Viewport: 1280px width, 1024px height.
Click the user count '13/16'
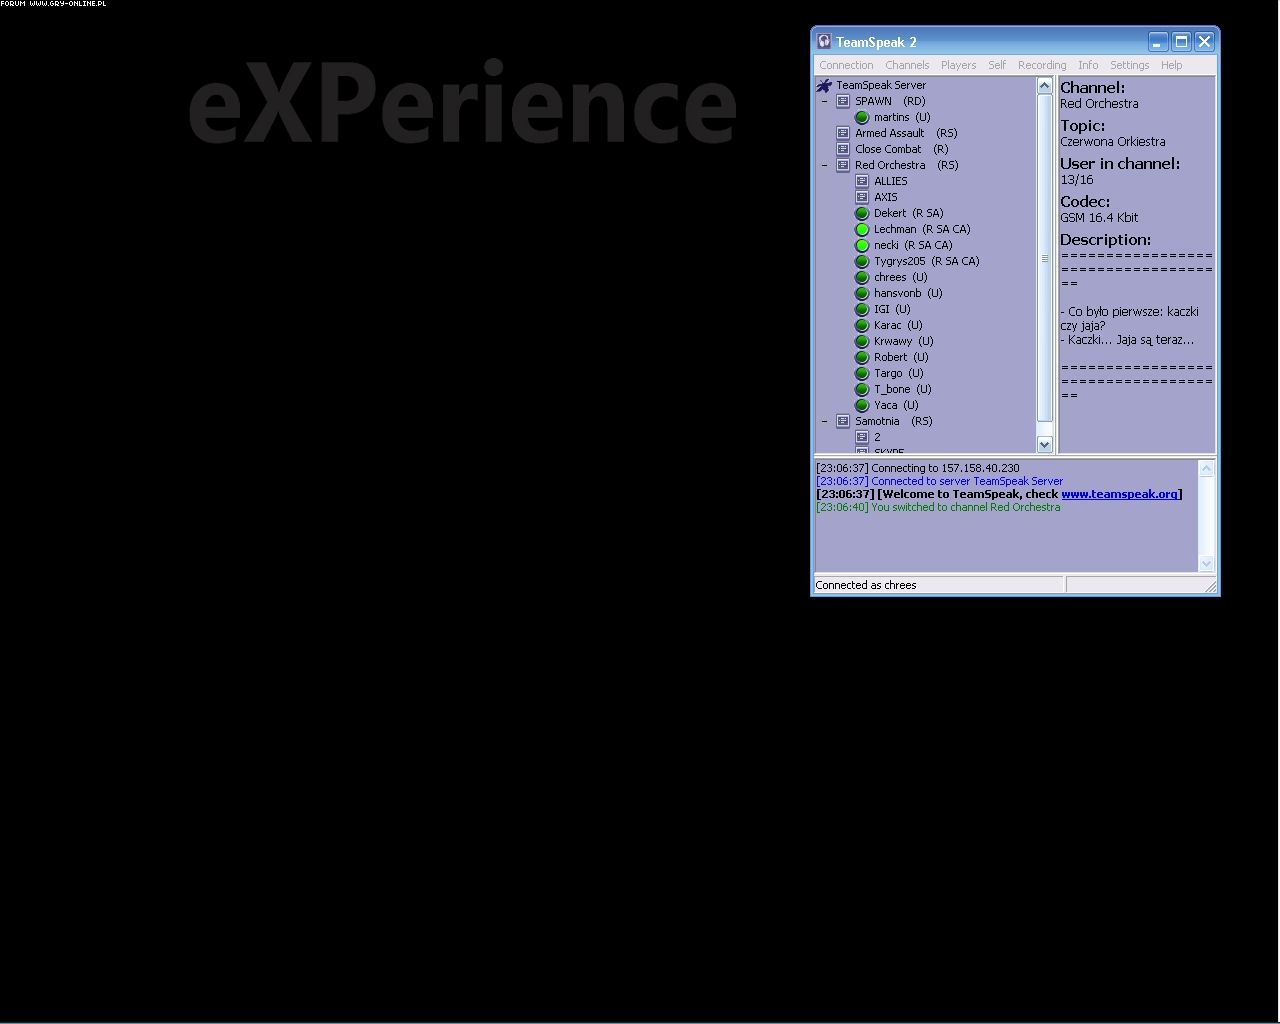(1077, 180)
